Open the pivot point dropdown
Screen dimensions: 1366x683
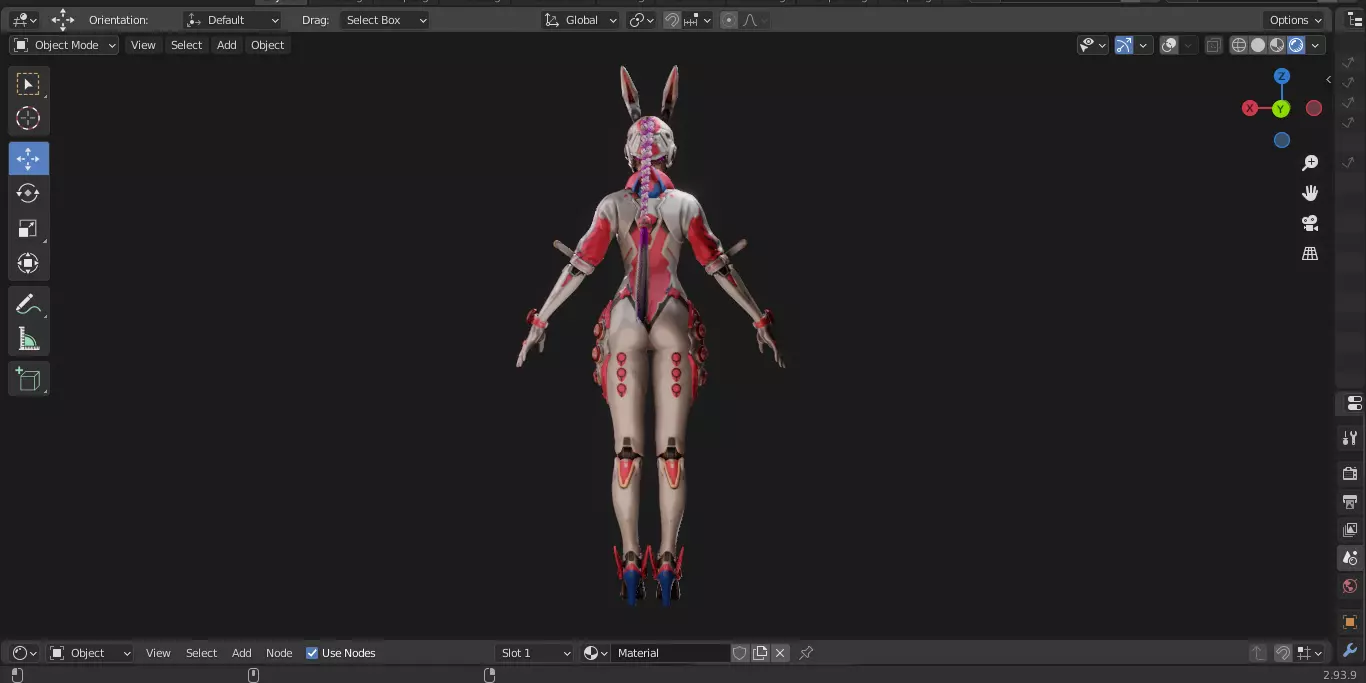pyautogui.click(x=641, y=20)
